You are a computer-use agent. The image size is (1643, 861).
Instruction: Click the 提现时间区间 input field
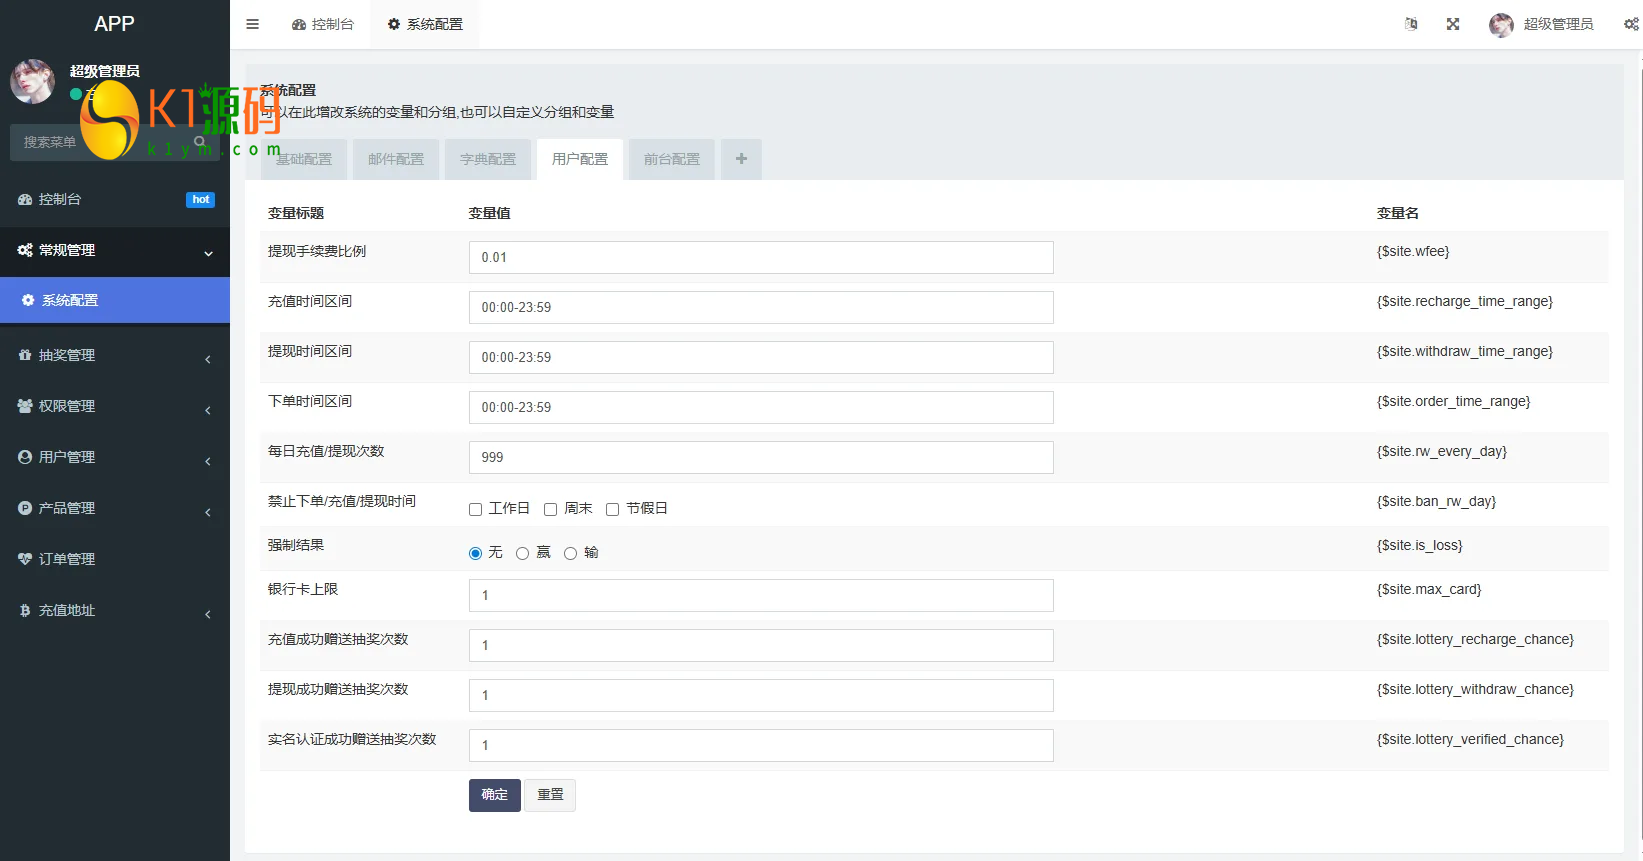point(761,357)
